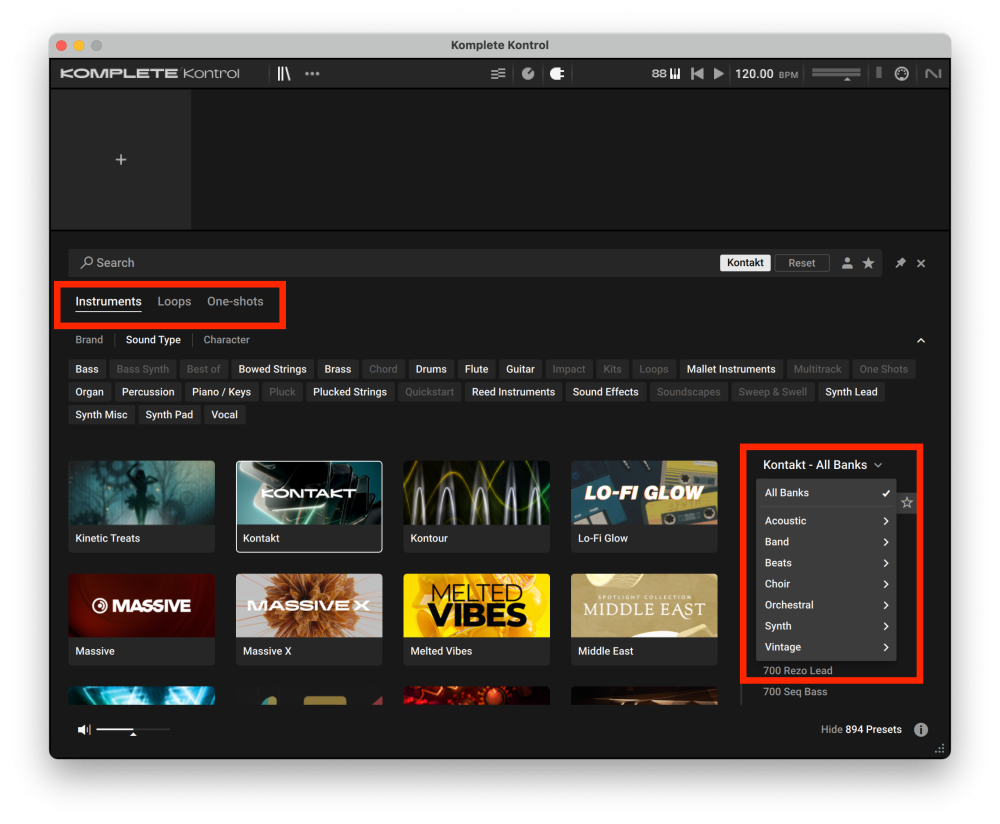The height and width of the screenshot is (824, 1000).
Task: Toggle the Mallet Instruments tag
Action: coord(731,369)
